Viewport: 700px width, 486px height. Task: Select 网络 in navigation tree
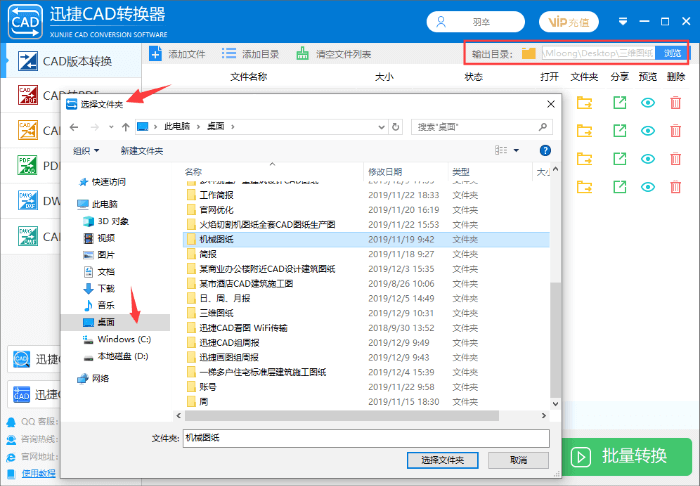pyautogui.click(x=100, y=378)
